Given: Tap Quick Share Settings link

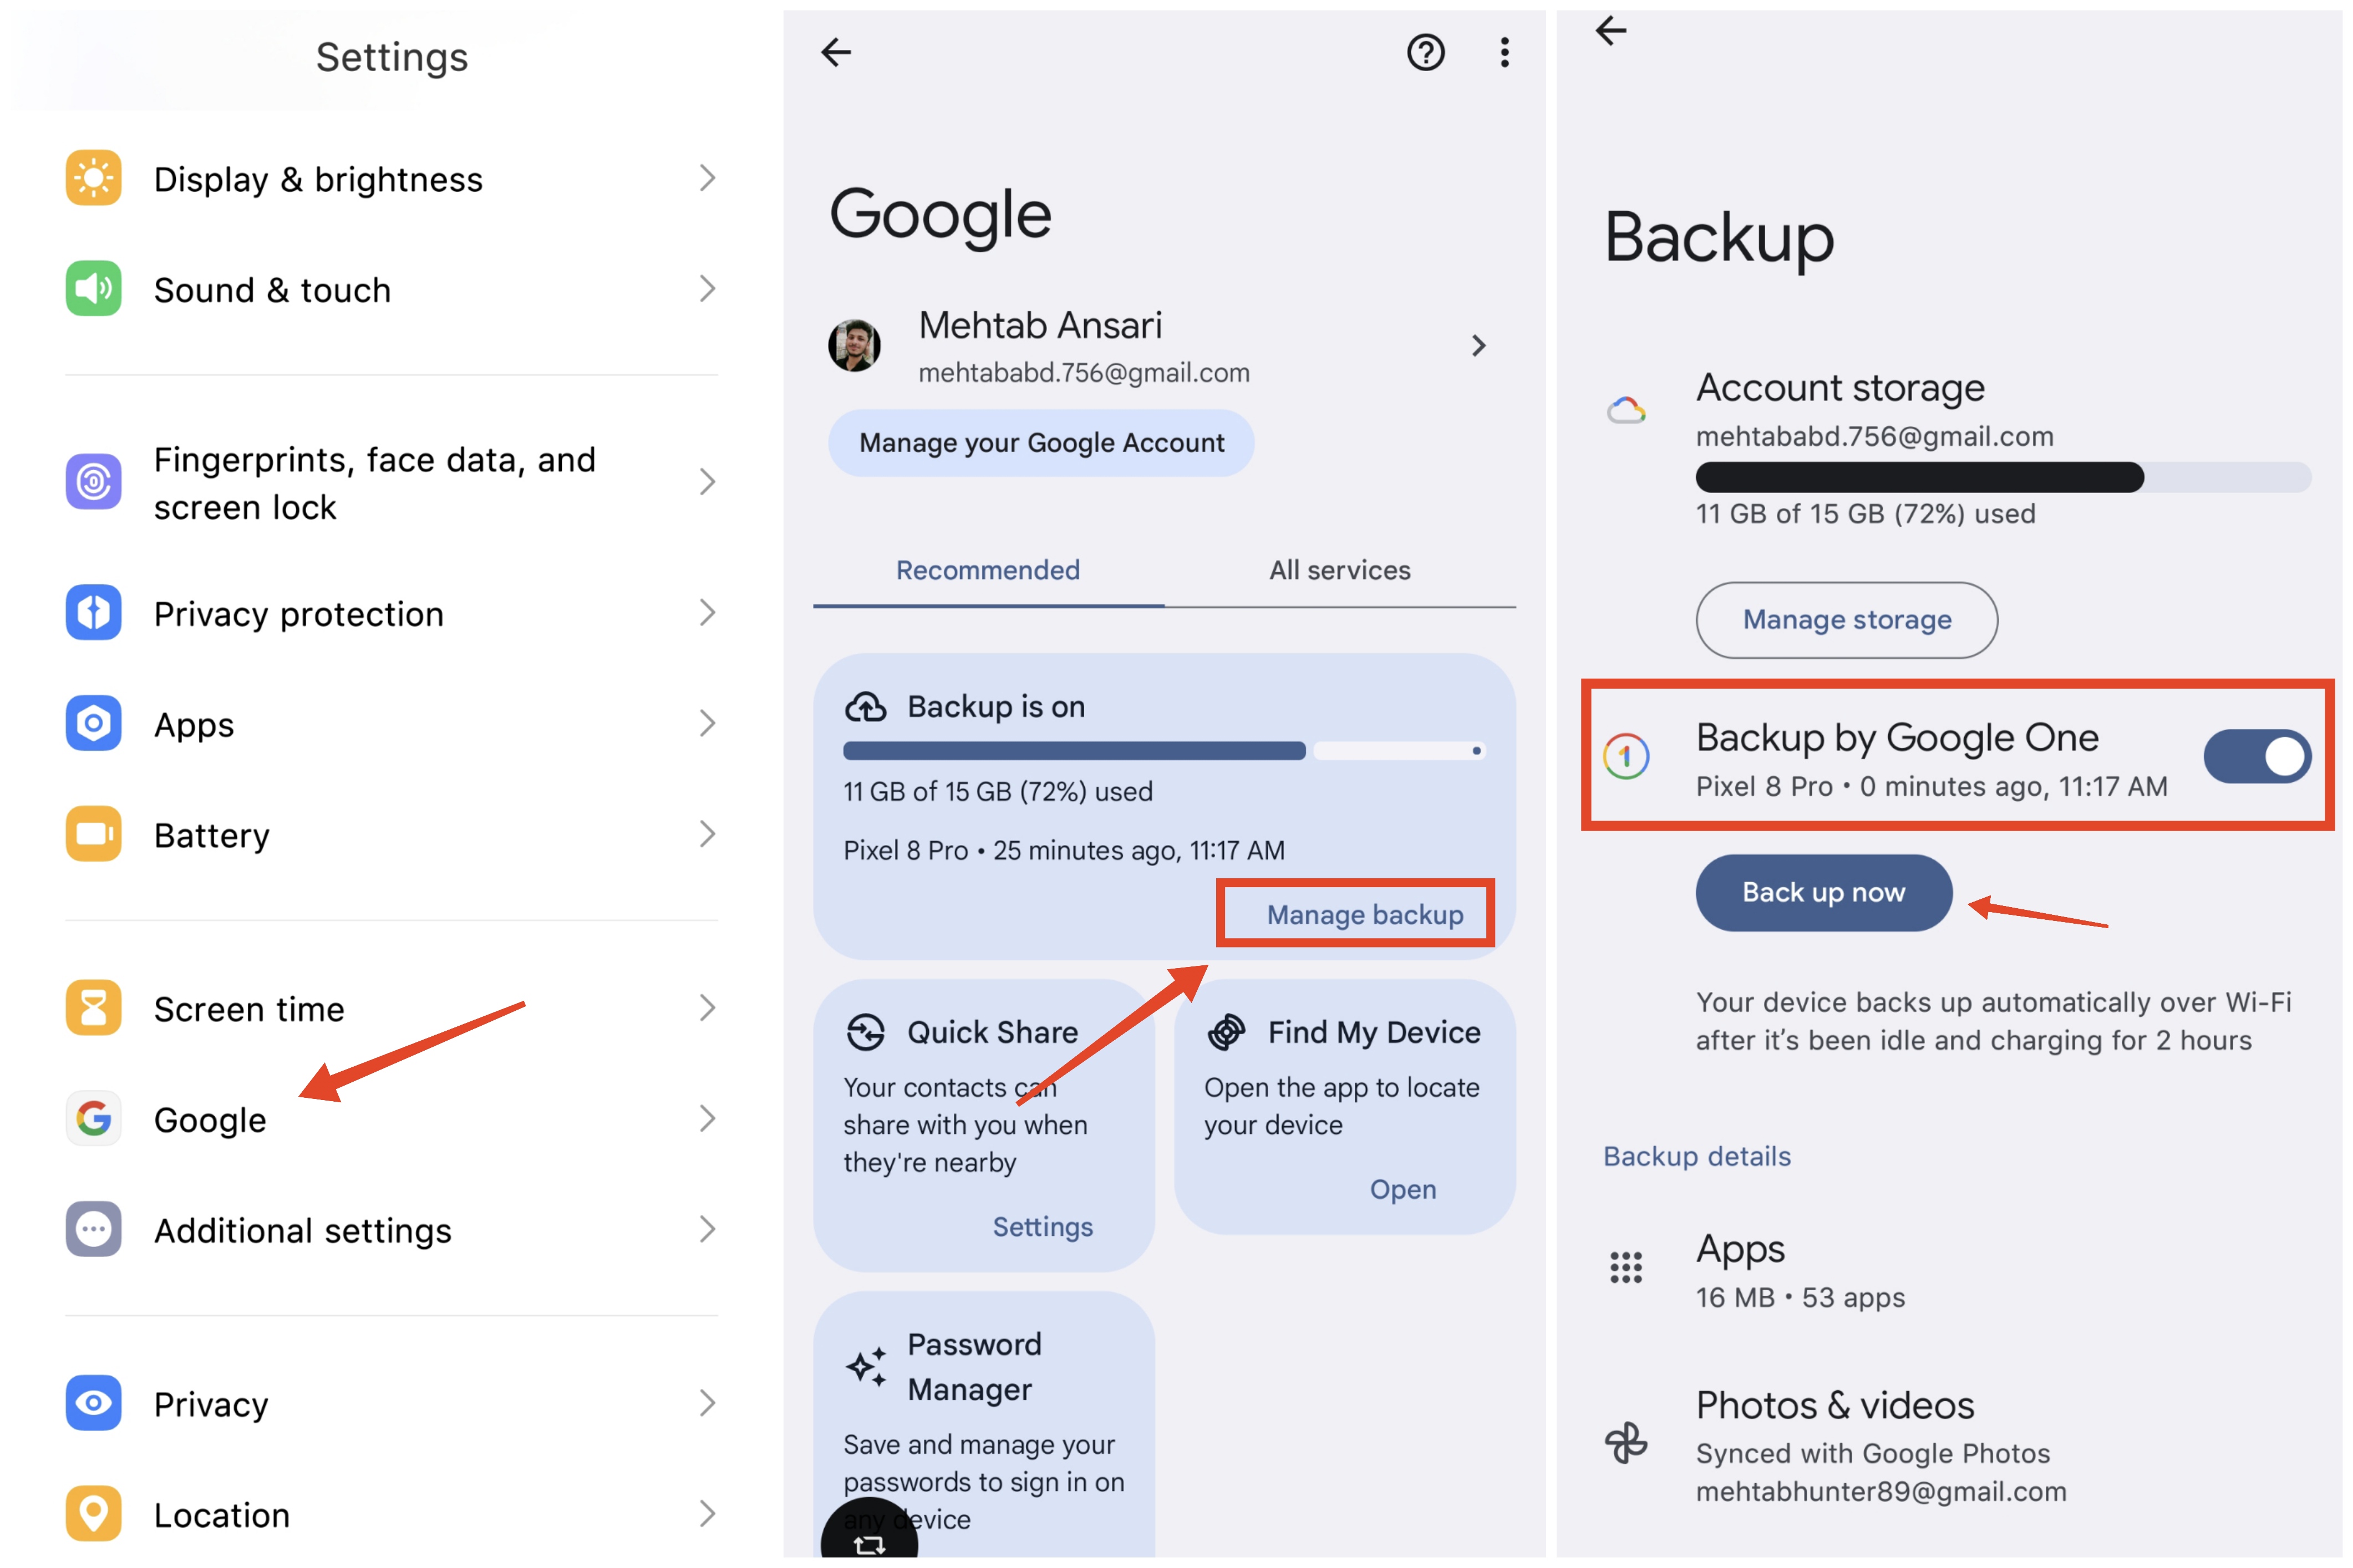Looking at the screenshot, I should tap(1042, 1226).
